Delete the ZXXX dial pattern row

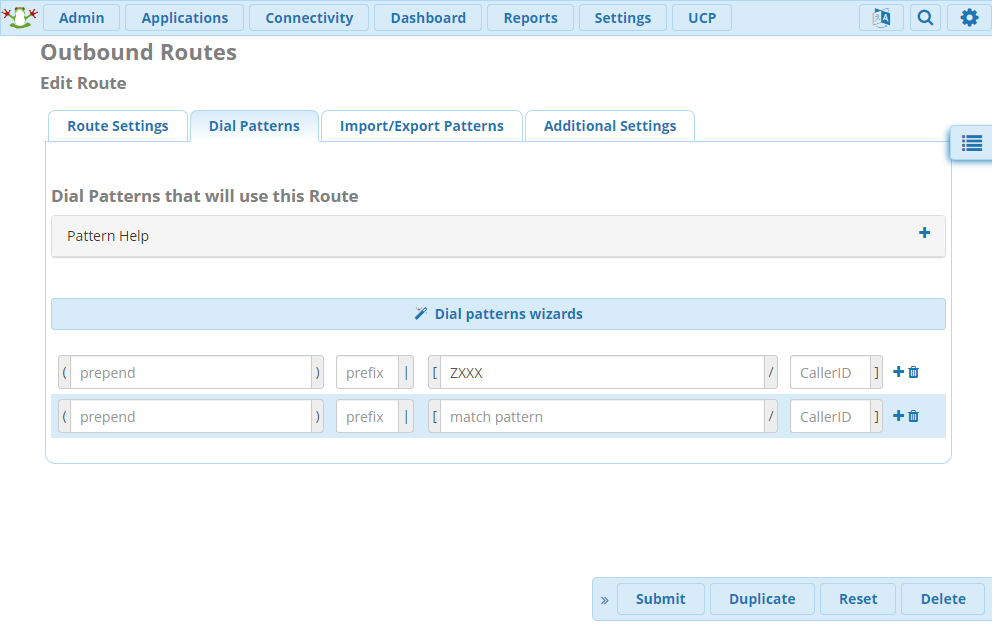(x=914, y=372)
